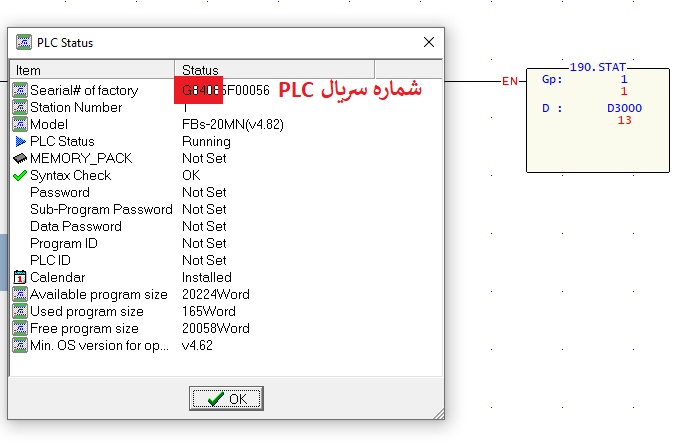Click the Item column header
This screenshot has width=679, height=443.
tap(92, 70)
